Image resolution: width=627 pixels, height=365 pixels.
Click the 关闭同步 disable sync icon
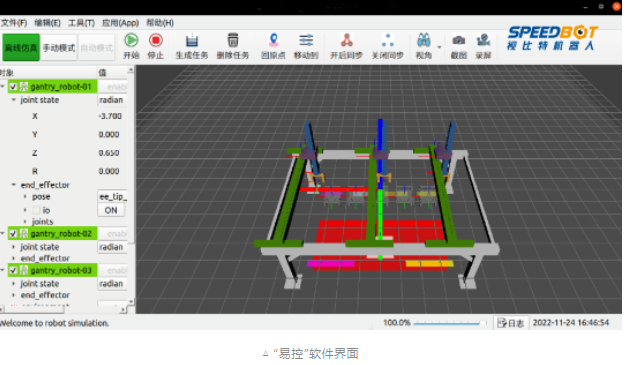[x=387, y=40]
